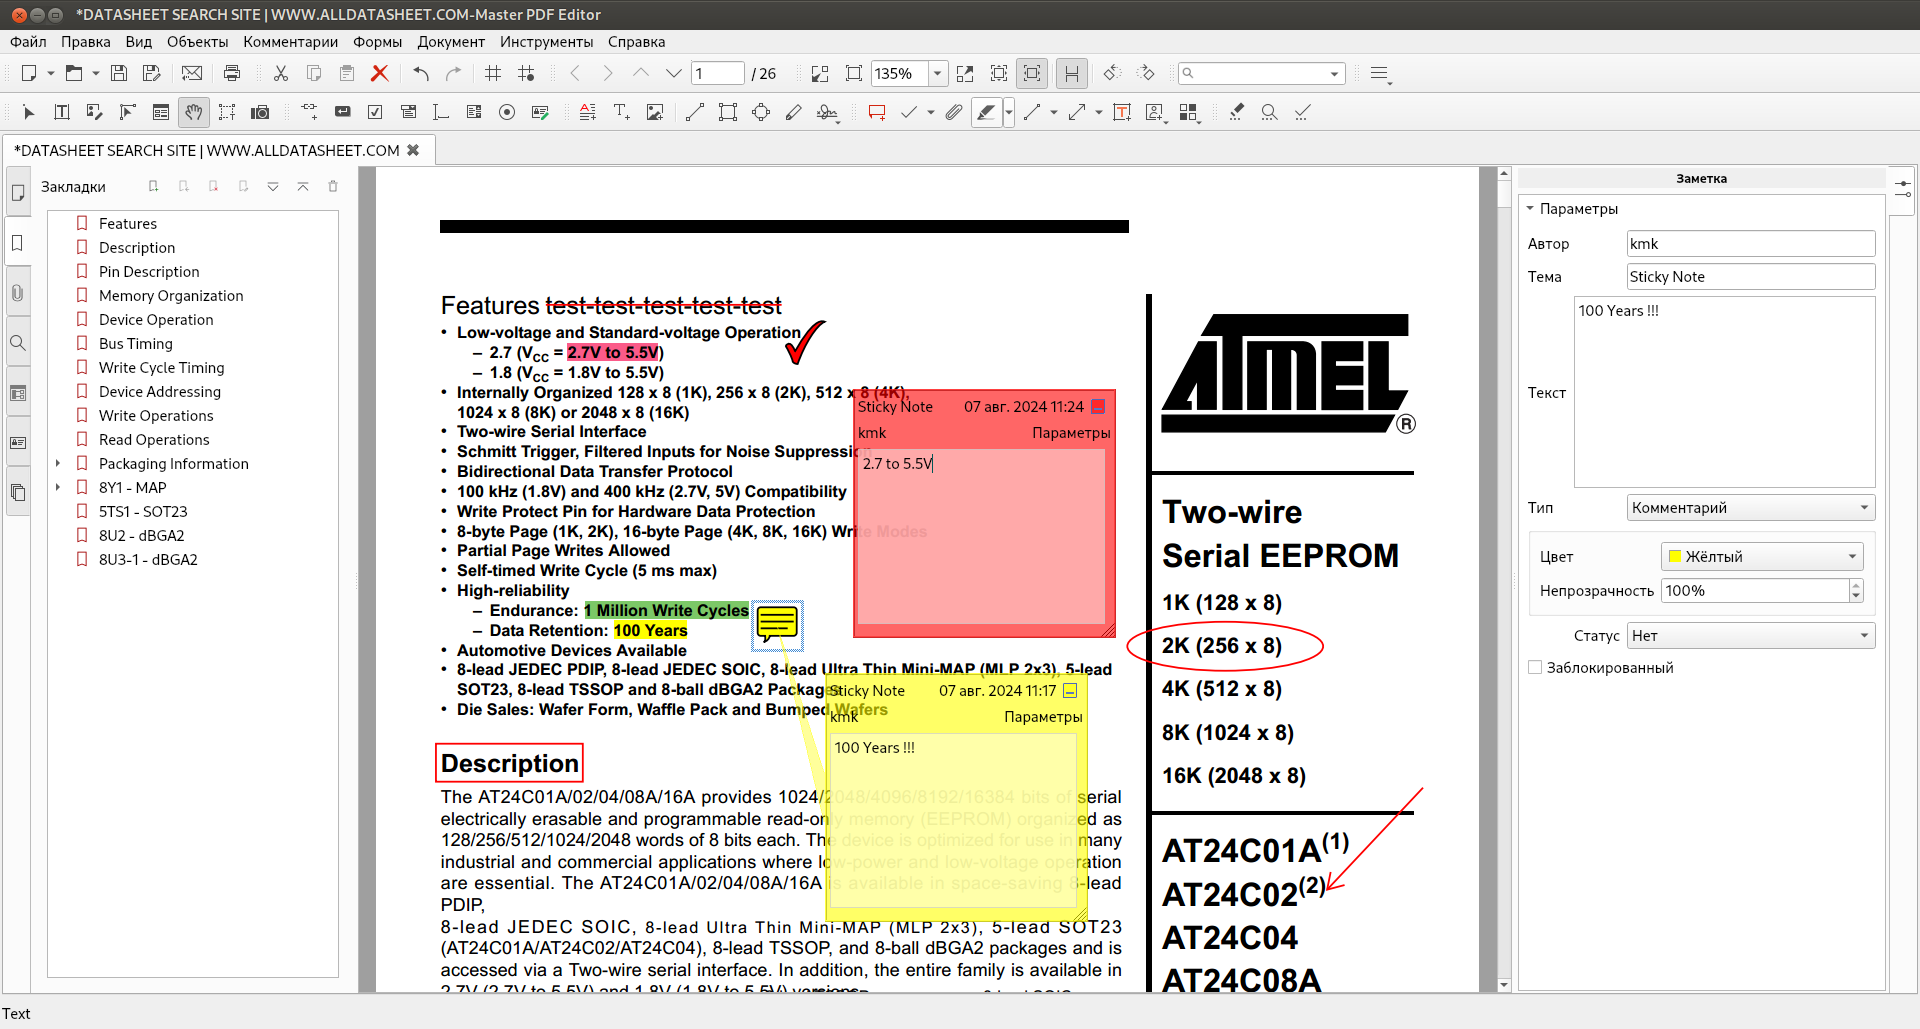Click Параметры in the yellow sticky note

pos(1042,717)
